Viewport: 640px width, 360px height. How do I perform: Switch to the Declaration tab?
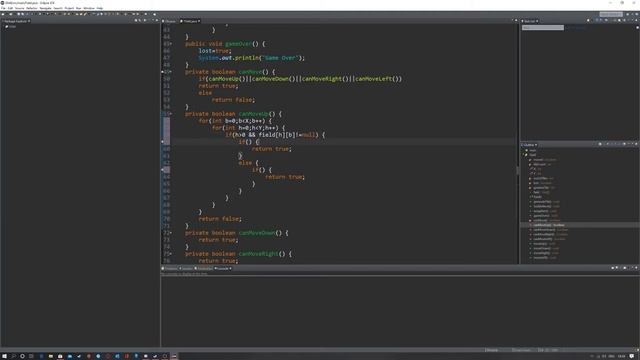click(204, 269)
